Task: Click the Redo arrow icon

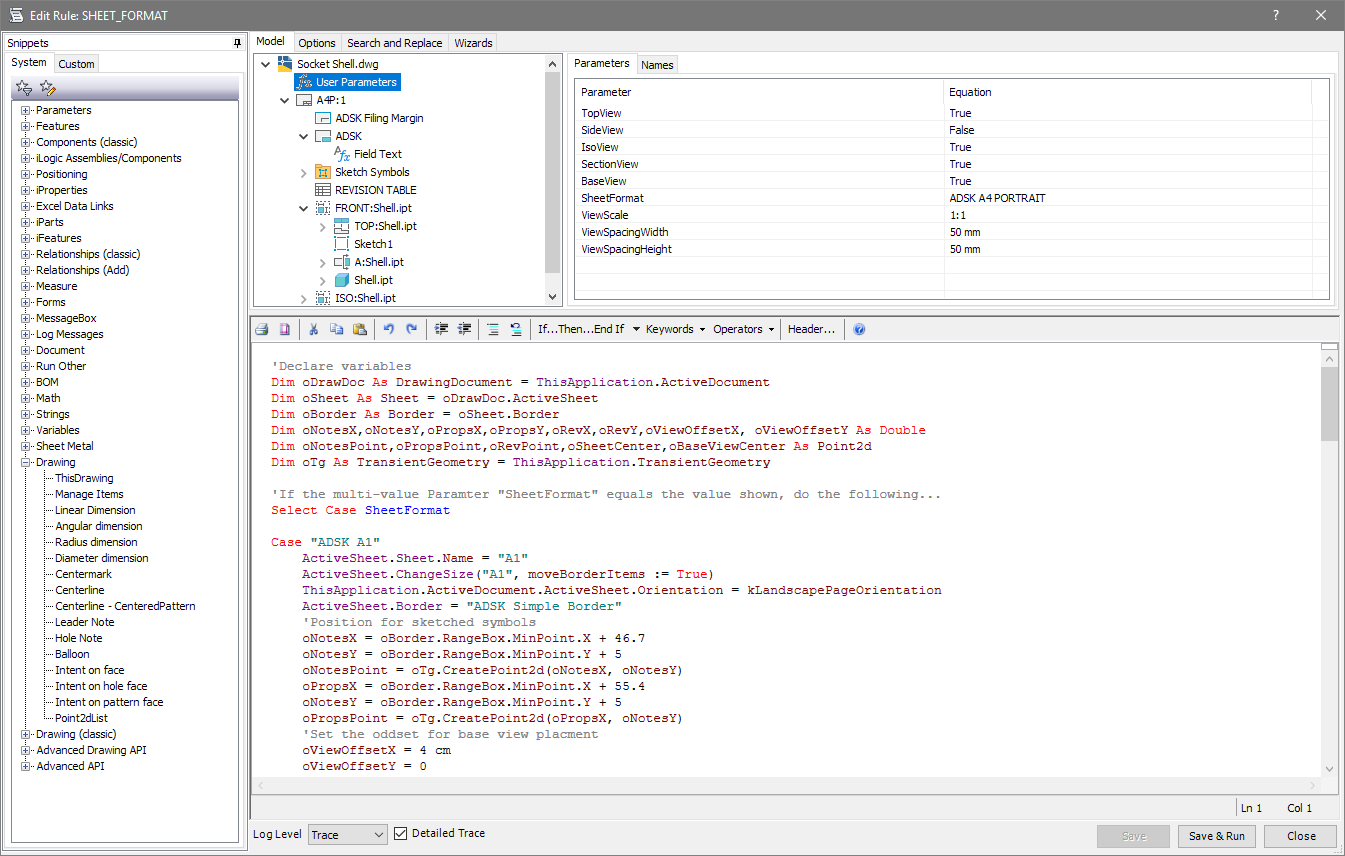Action: [411, 329]
